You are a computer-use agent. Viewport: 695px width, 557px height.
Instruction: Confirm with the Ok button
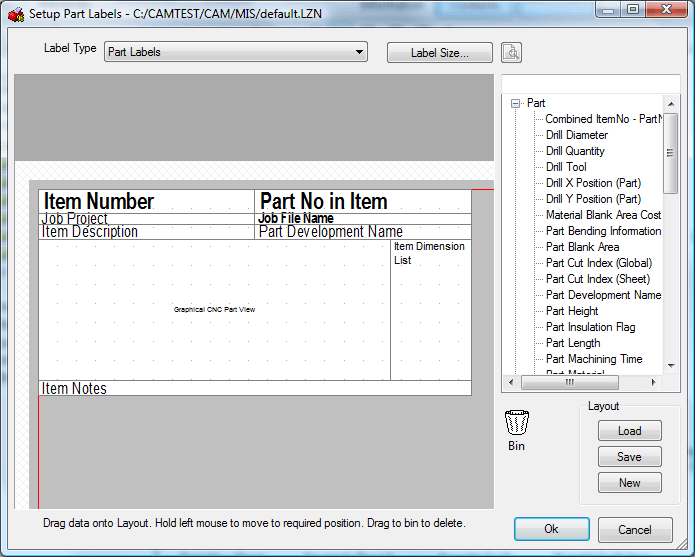pos(551,529)
